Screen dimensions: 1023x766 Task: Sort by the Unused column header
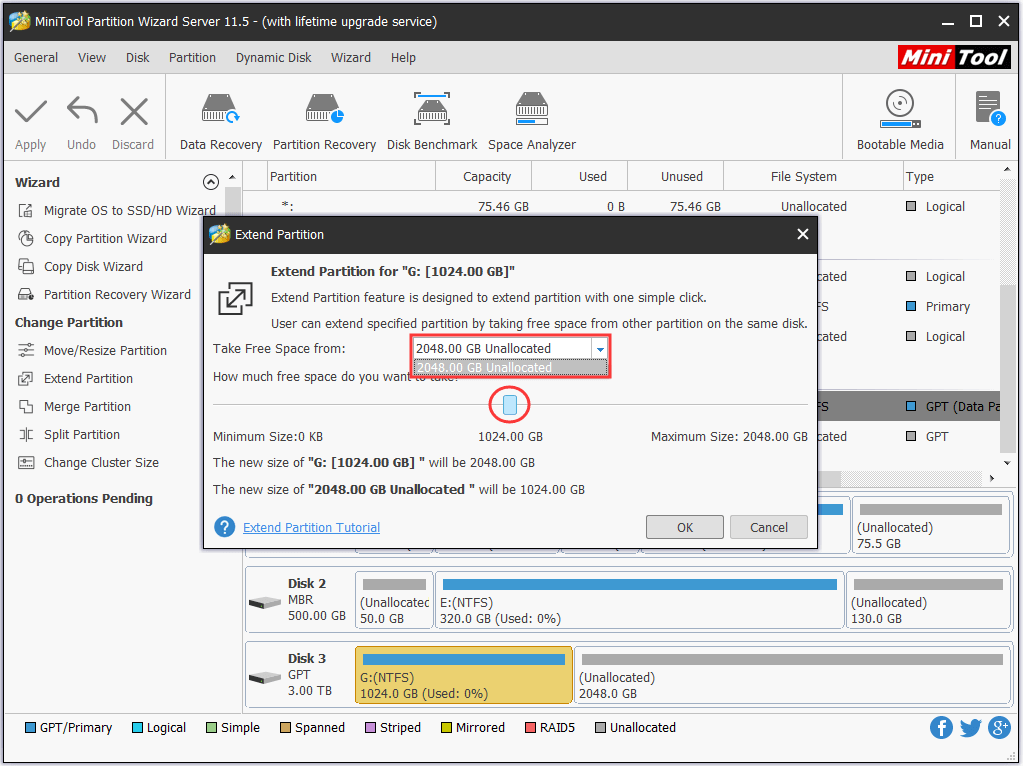pos(675,176)
